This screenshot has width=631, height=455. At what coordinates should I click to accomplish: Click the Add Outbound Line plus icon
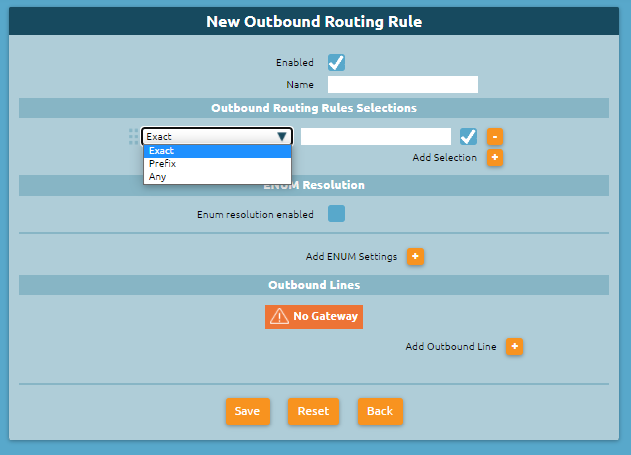514,346
